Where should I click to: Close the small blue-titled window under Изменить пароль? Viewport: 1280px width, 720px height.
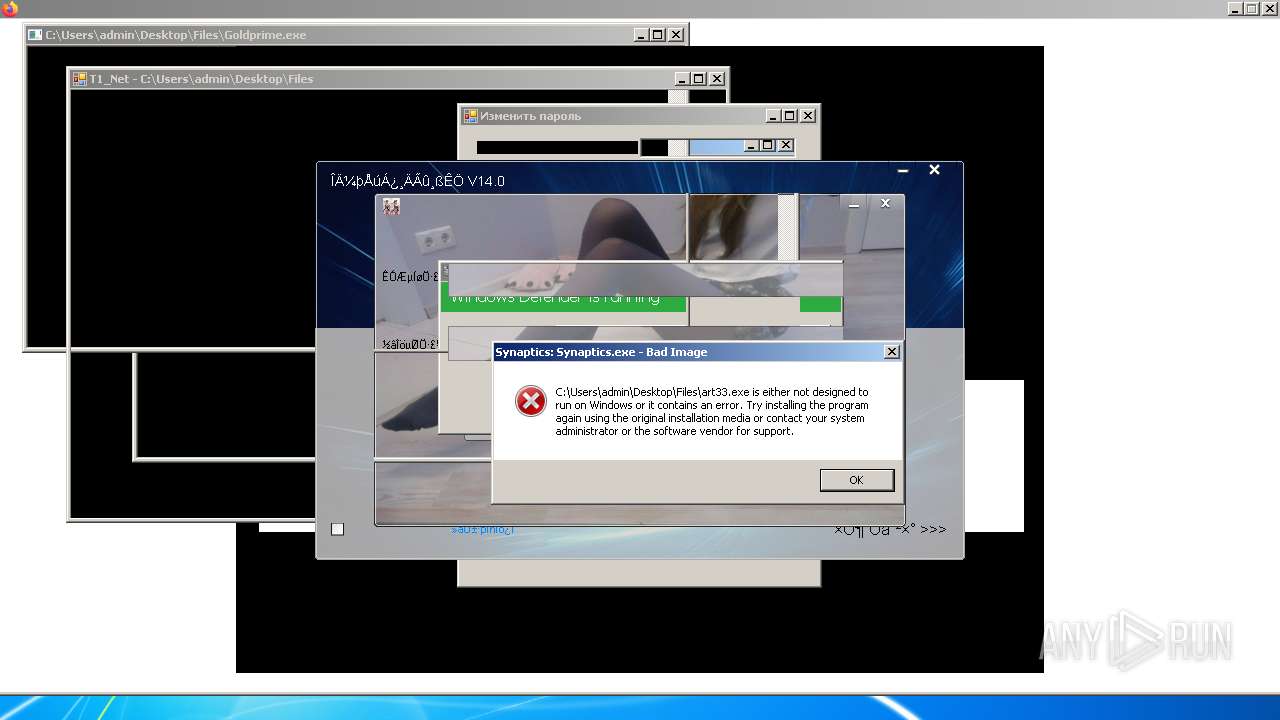[786, 146]
